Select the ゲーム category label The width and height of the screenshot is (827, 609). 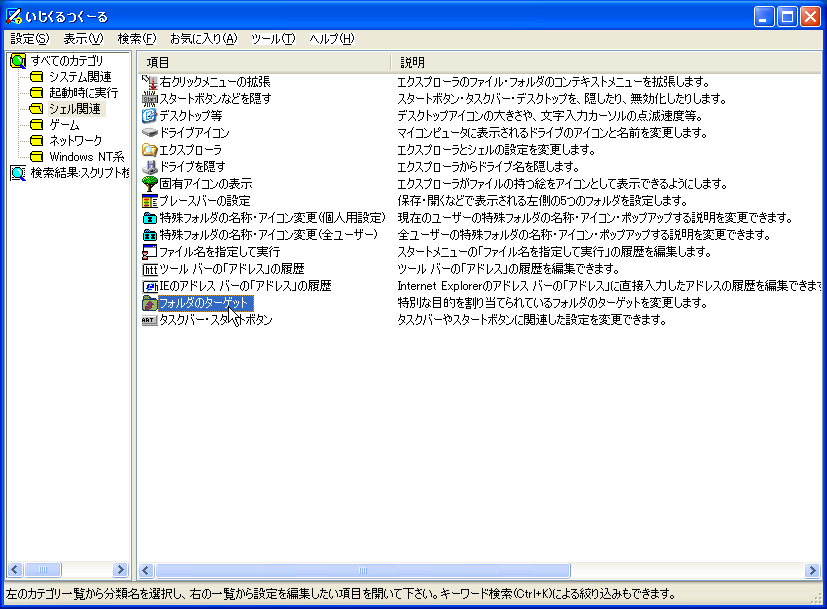(64, 125)
